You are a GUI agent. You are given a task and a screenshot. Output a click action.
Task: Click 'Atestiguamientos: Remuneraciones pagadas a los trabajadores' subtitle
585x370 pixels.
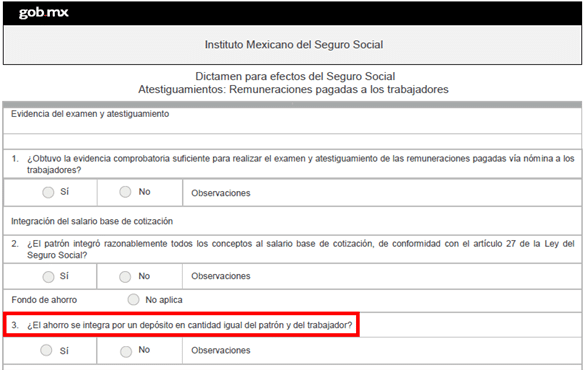(293, 90)
